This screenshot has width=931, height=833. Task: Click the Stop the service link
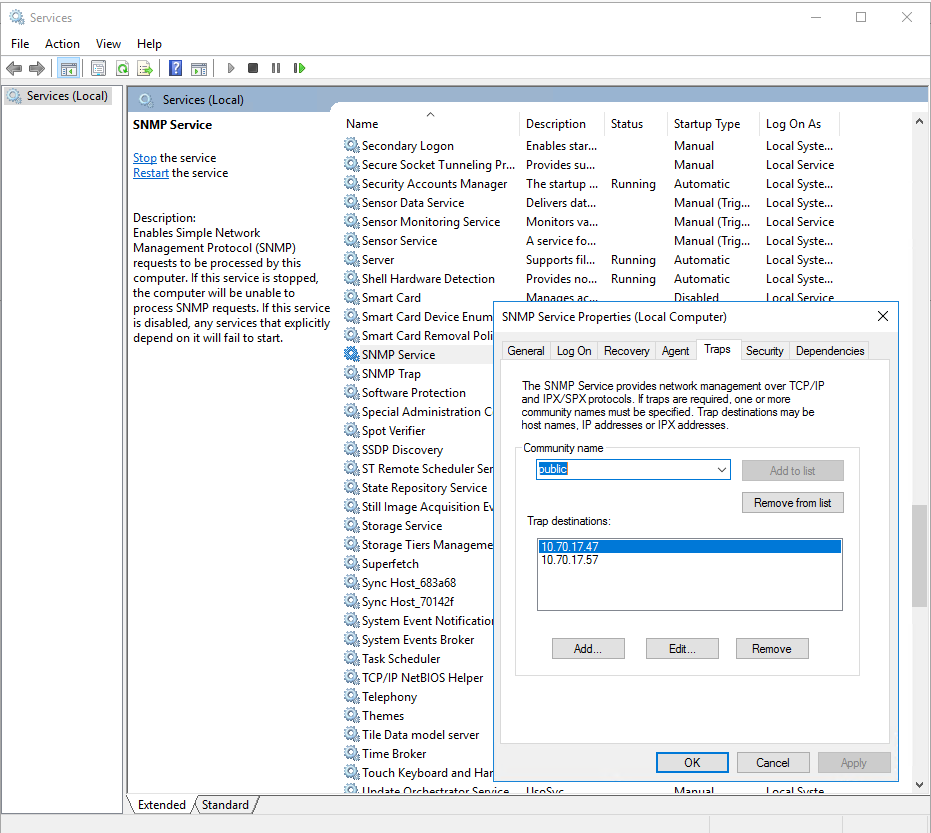144,157
